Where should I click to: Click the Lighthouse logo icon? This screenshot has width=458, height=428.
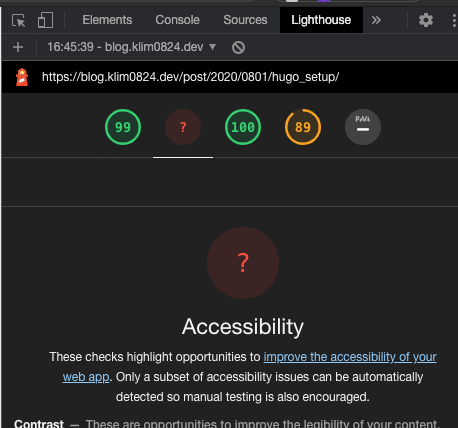[x=22, y=77]
